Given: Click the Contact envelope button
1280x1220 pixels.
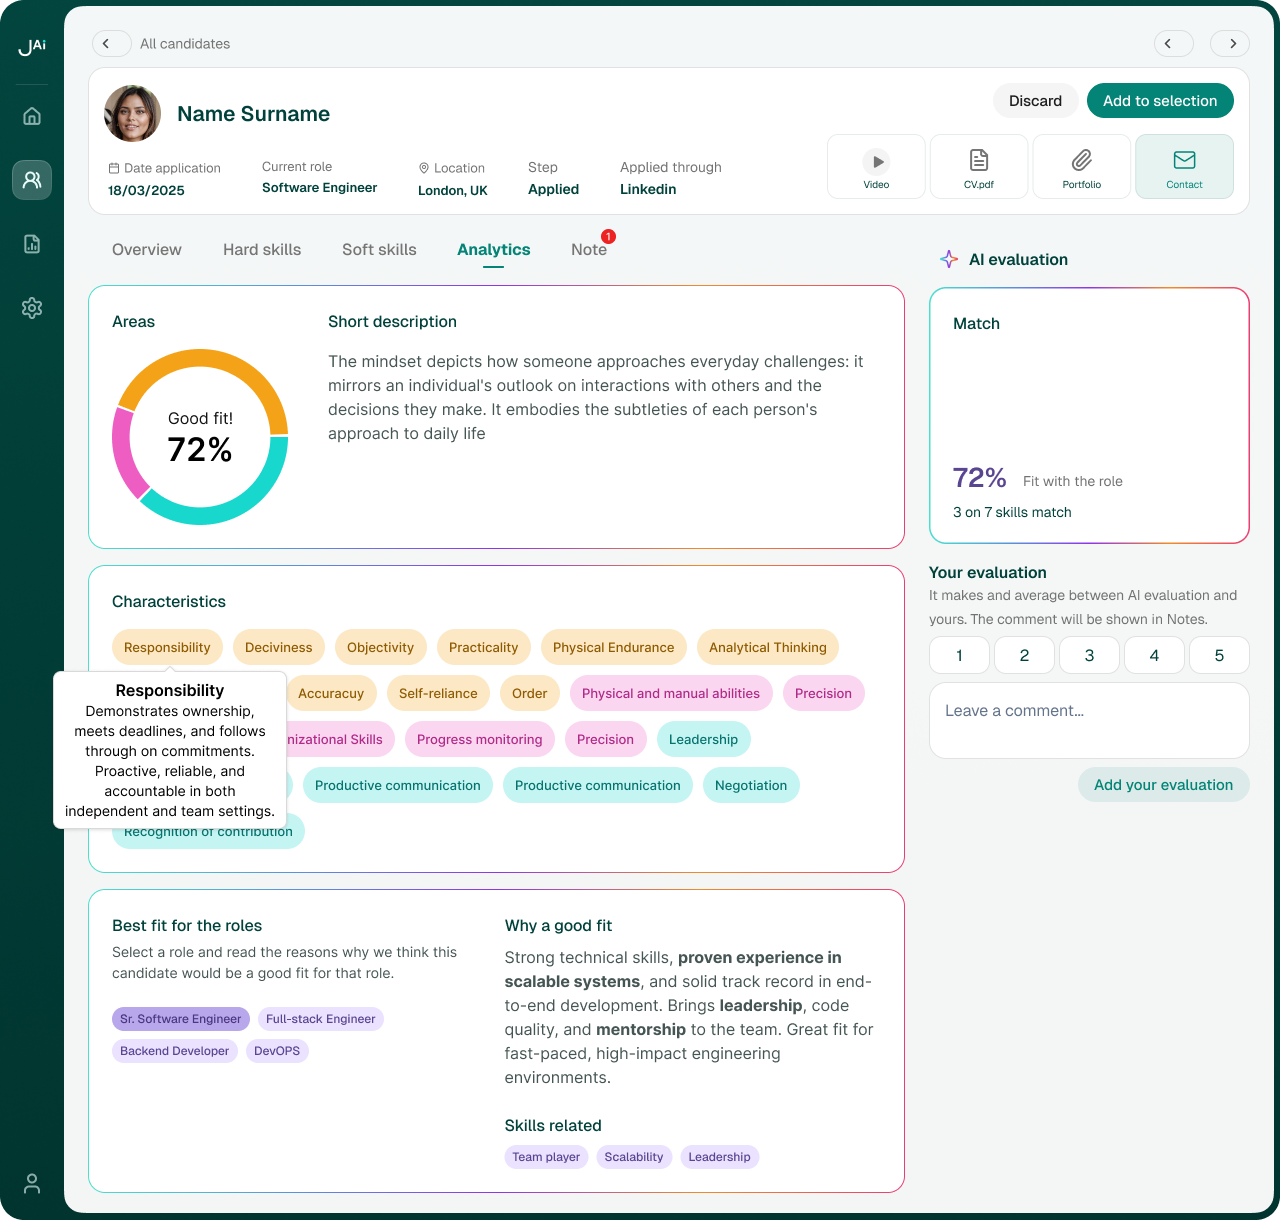Looking at the screenshot, I should 1184,167.
